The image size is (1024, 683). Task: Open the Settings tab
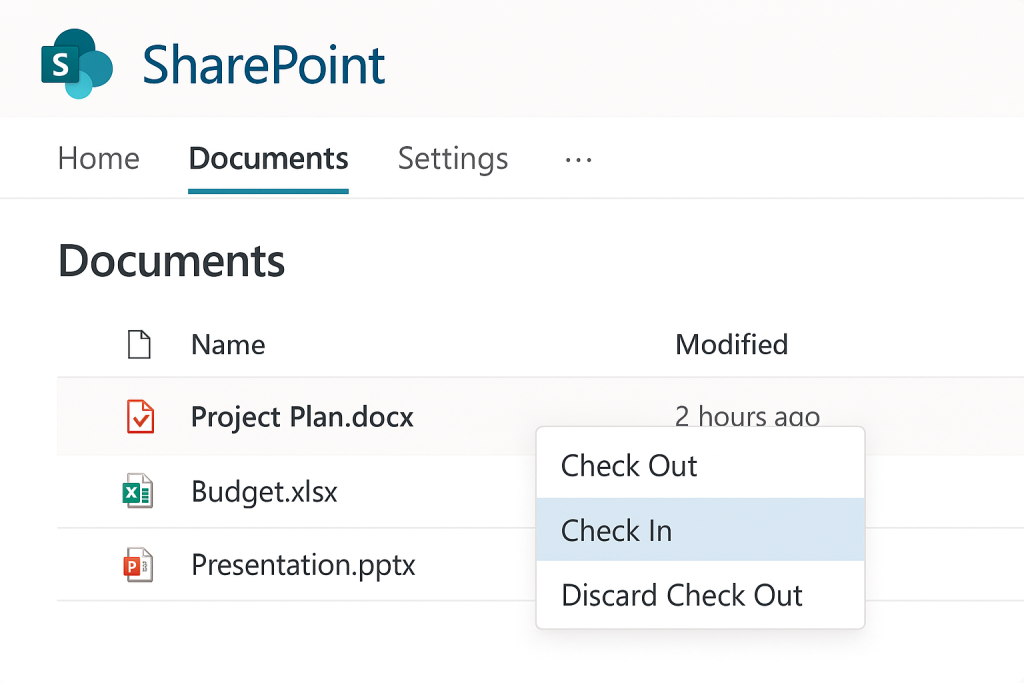click(453, 158)
